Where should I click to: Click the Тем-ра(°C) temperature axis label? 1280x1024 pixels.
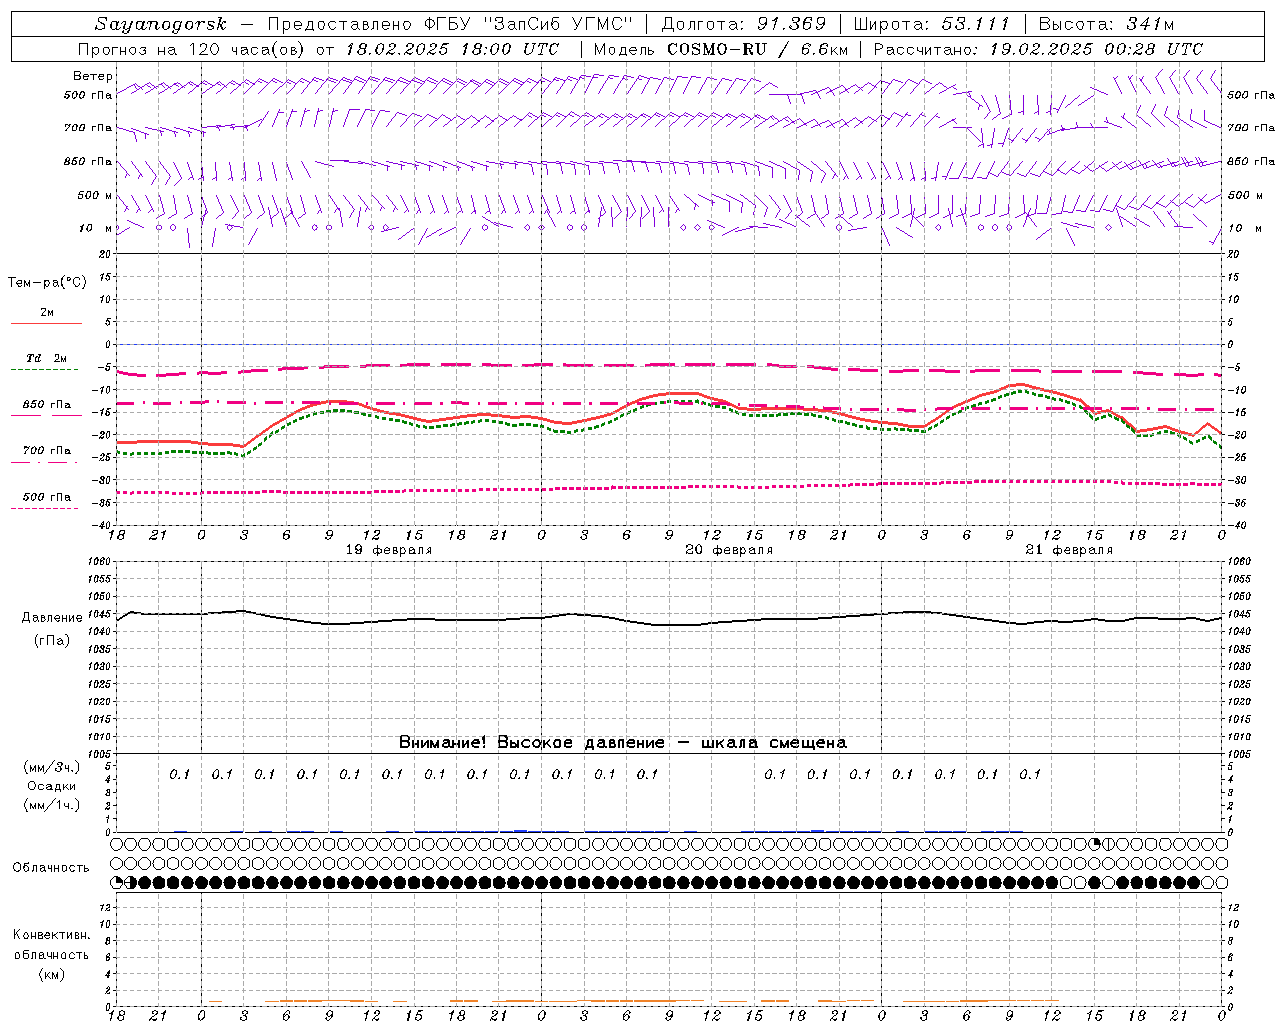(x=47, y=283)
